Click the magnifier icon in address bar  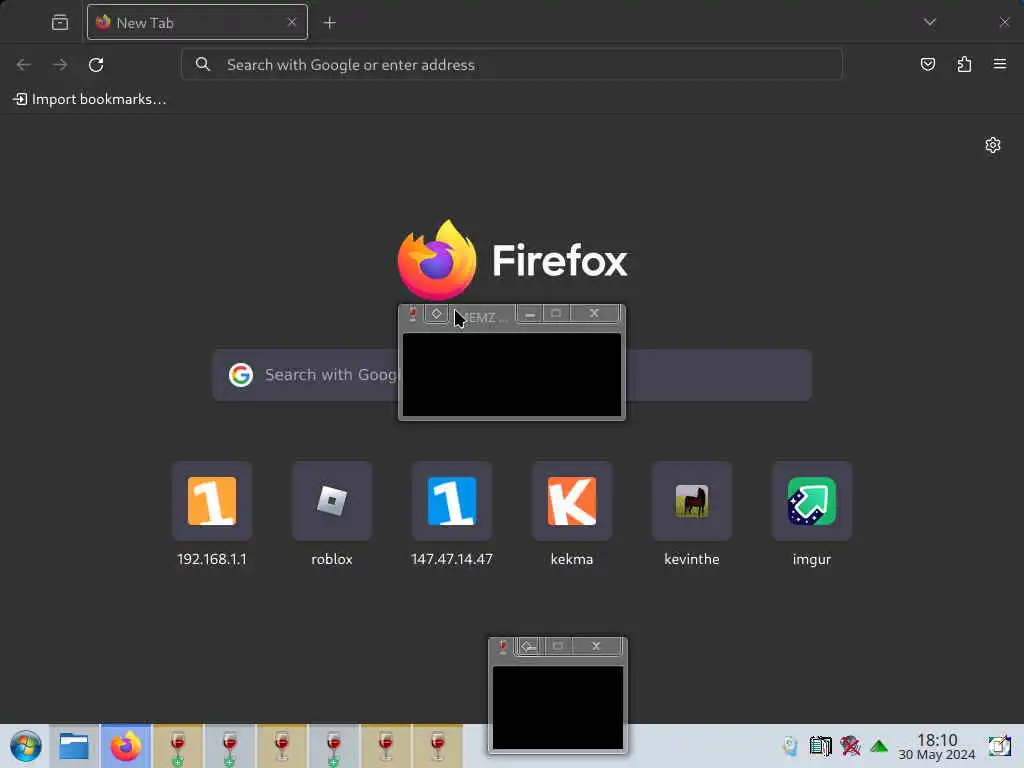coord(203,64)
